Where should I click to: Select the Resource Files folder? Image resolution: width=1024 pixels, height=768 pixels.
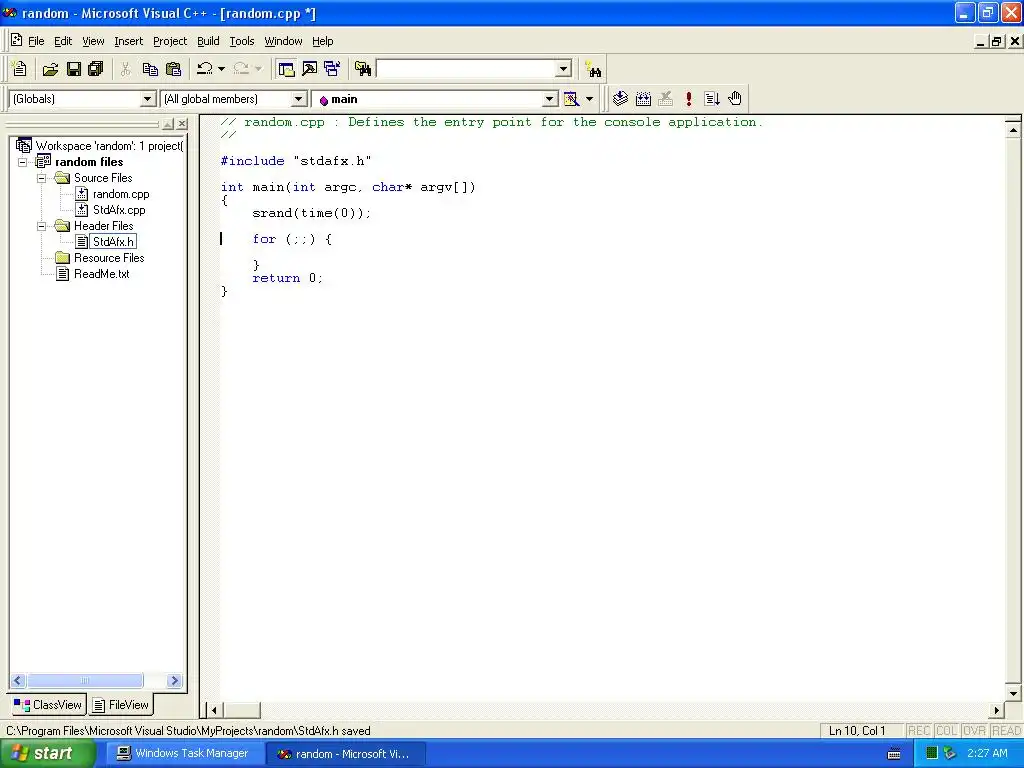(109, 258)
